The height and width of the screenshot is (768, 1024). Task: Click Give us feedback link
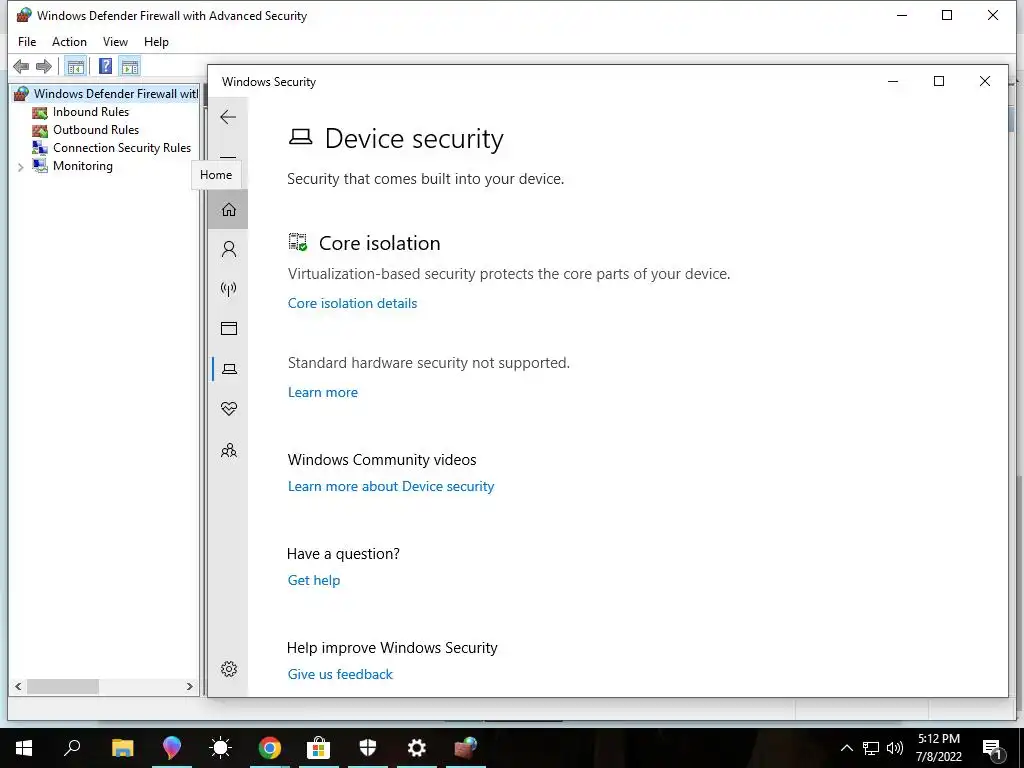[x=340, y=675]
